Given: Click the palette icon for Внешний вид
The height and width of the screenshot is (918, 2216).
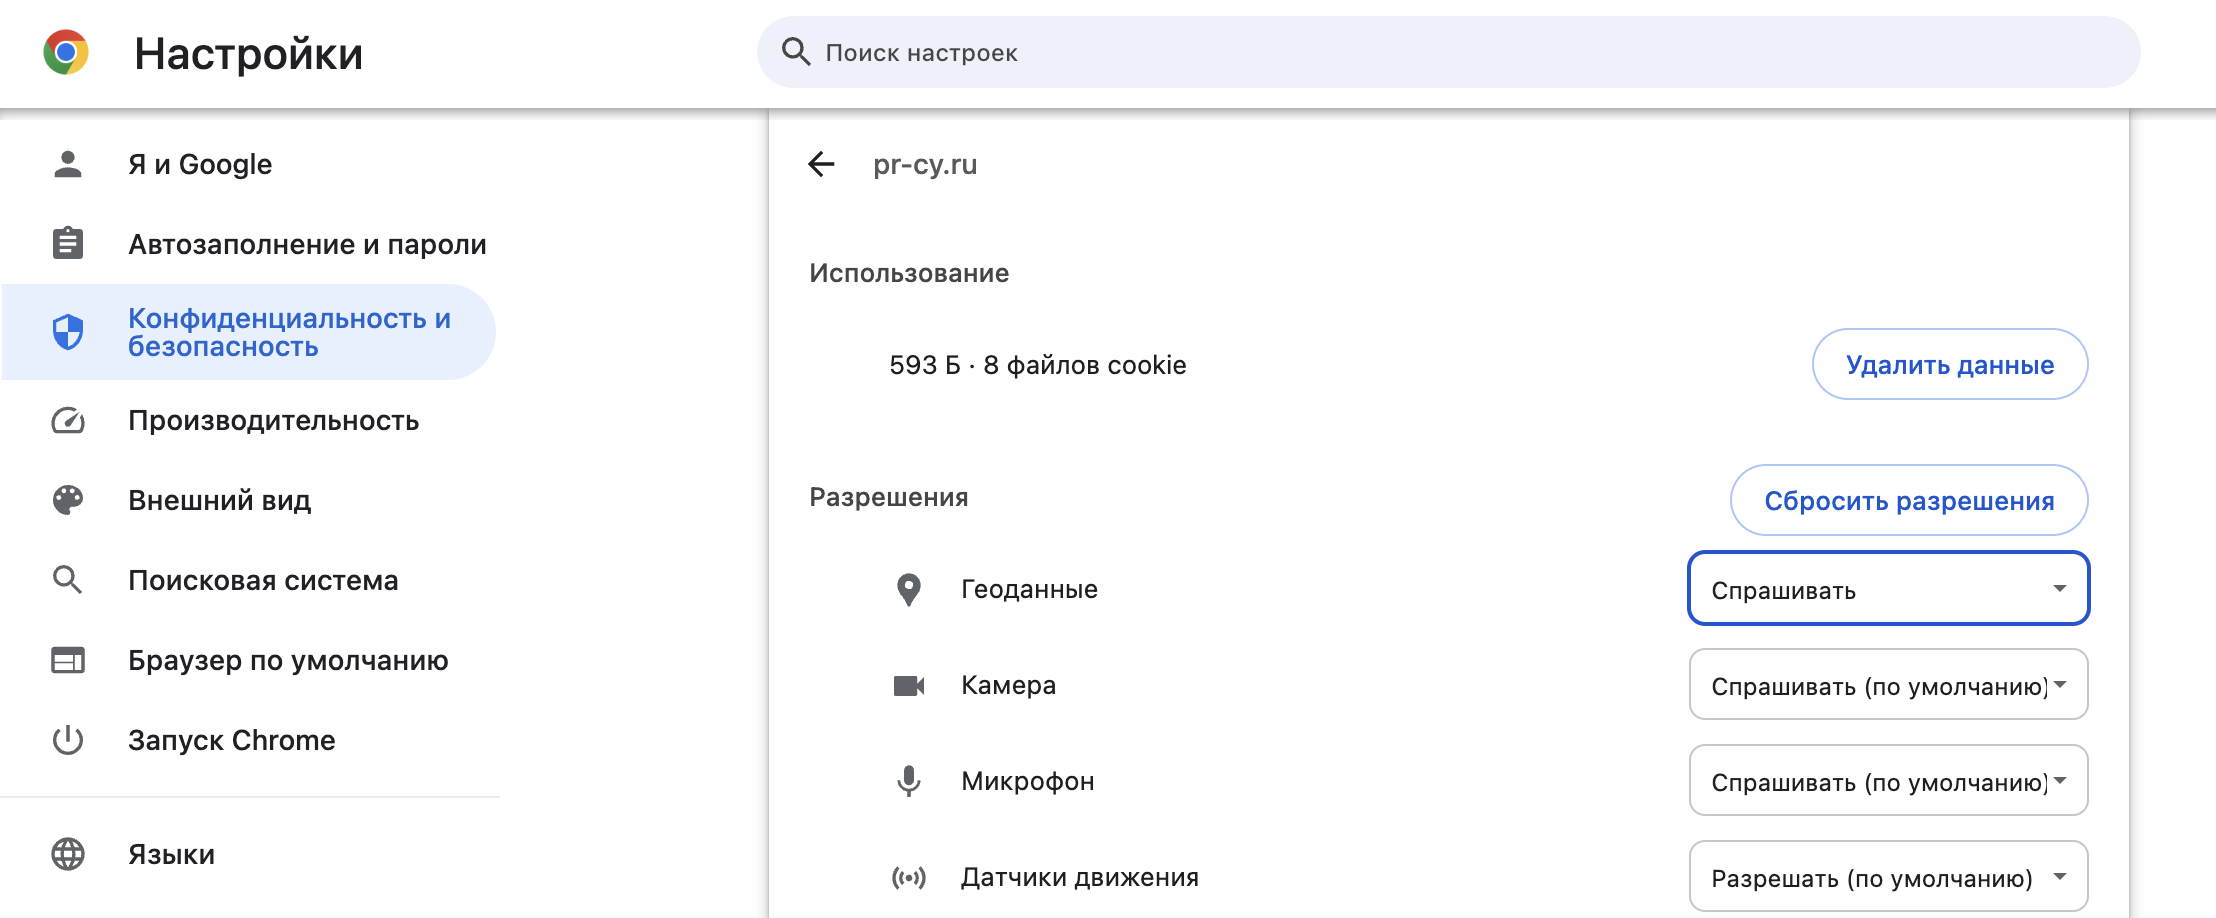Looking at the screenshot, I should pyautogui.click(x=67, y=500).
